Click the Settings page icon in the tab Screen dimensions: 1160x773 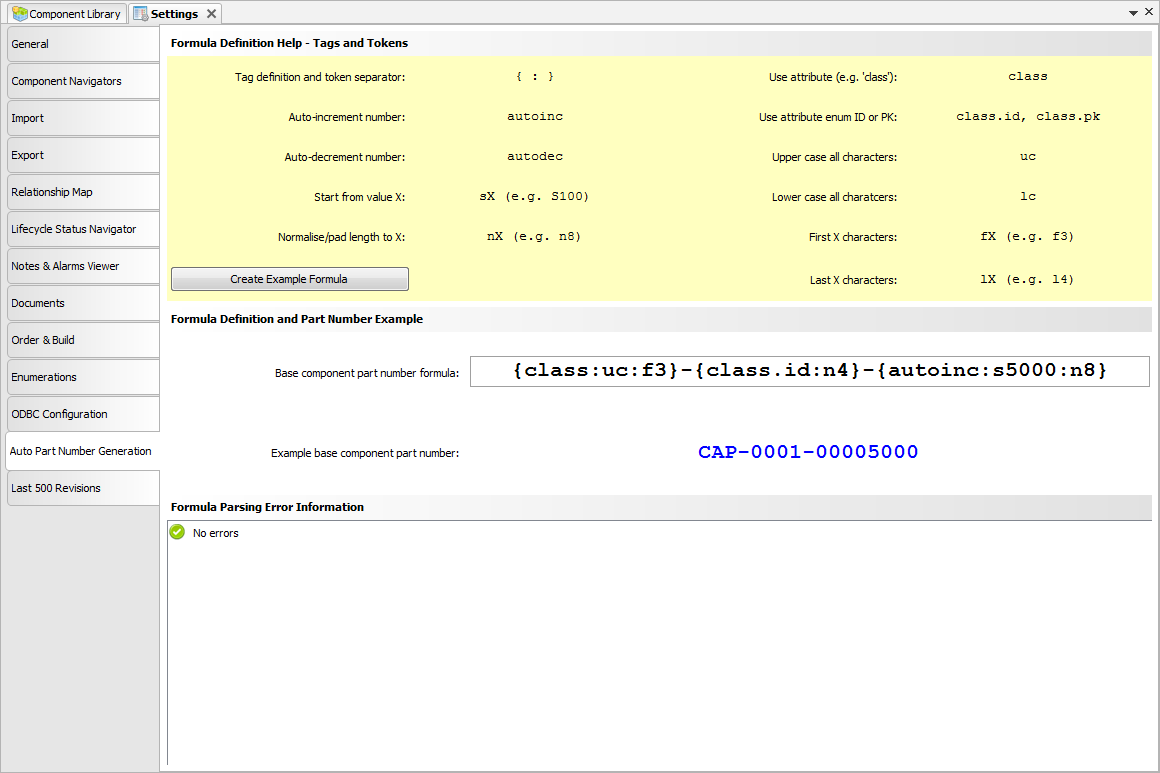[141, 13]
